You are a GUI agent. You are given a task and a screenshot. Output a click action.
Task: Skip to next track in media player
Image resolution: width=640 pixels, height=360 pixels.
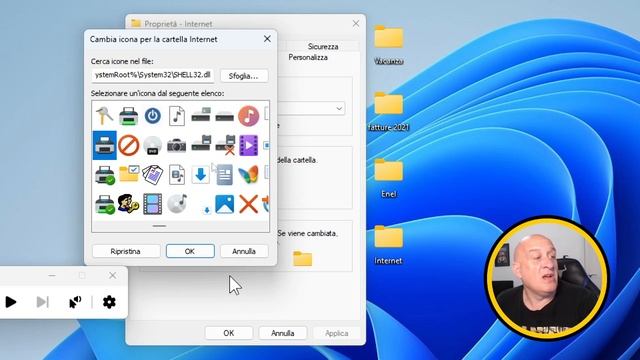coord(42,302)
